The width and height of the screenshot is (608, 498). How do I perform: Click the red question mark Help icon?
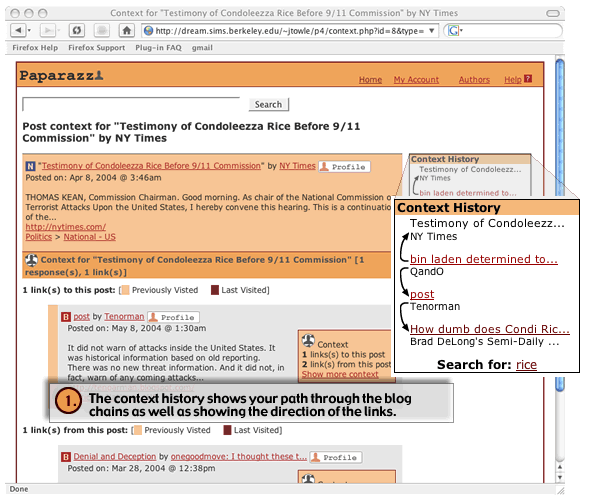pyautogui.click(x=528, y=79)
